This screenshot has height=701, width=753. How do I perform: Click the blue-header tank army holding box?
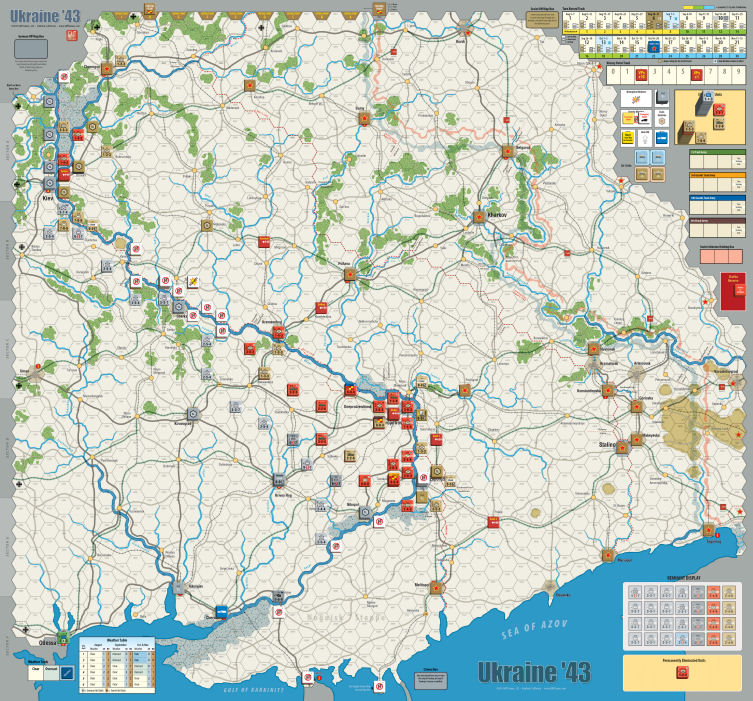click(x=717, y=205)
